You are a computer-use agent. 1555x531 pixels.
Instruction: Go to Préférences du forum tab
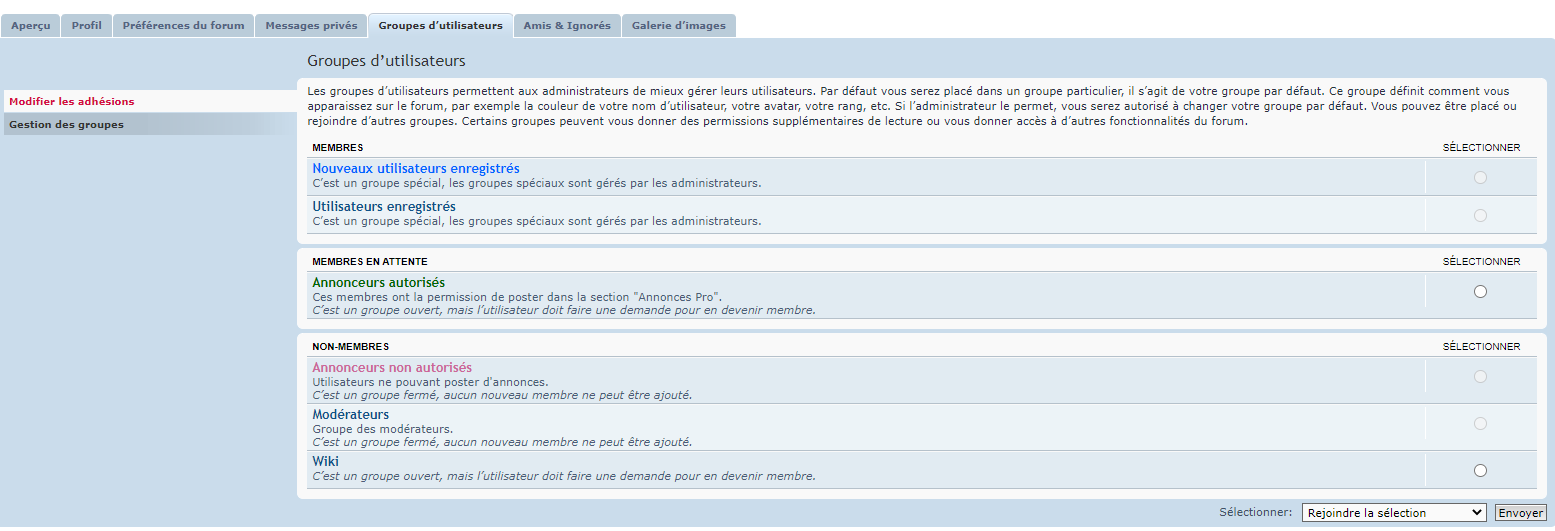(183, 26)
